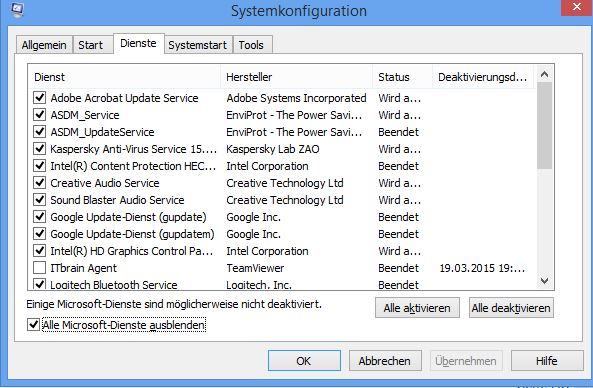Click the scroll up arrow of services list
Screen dimensions: 593x388
click(x=545, y=74)
